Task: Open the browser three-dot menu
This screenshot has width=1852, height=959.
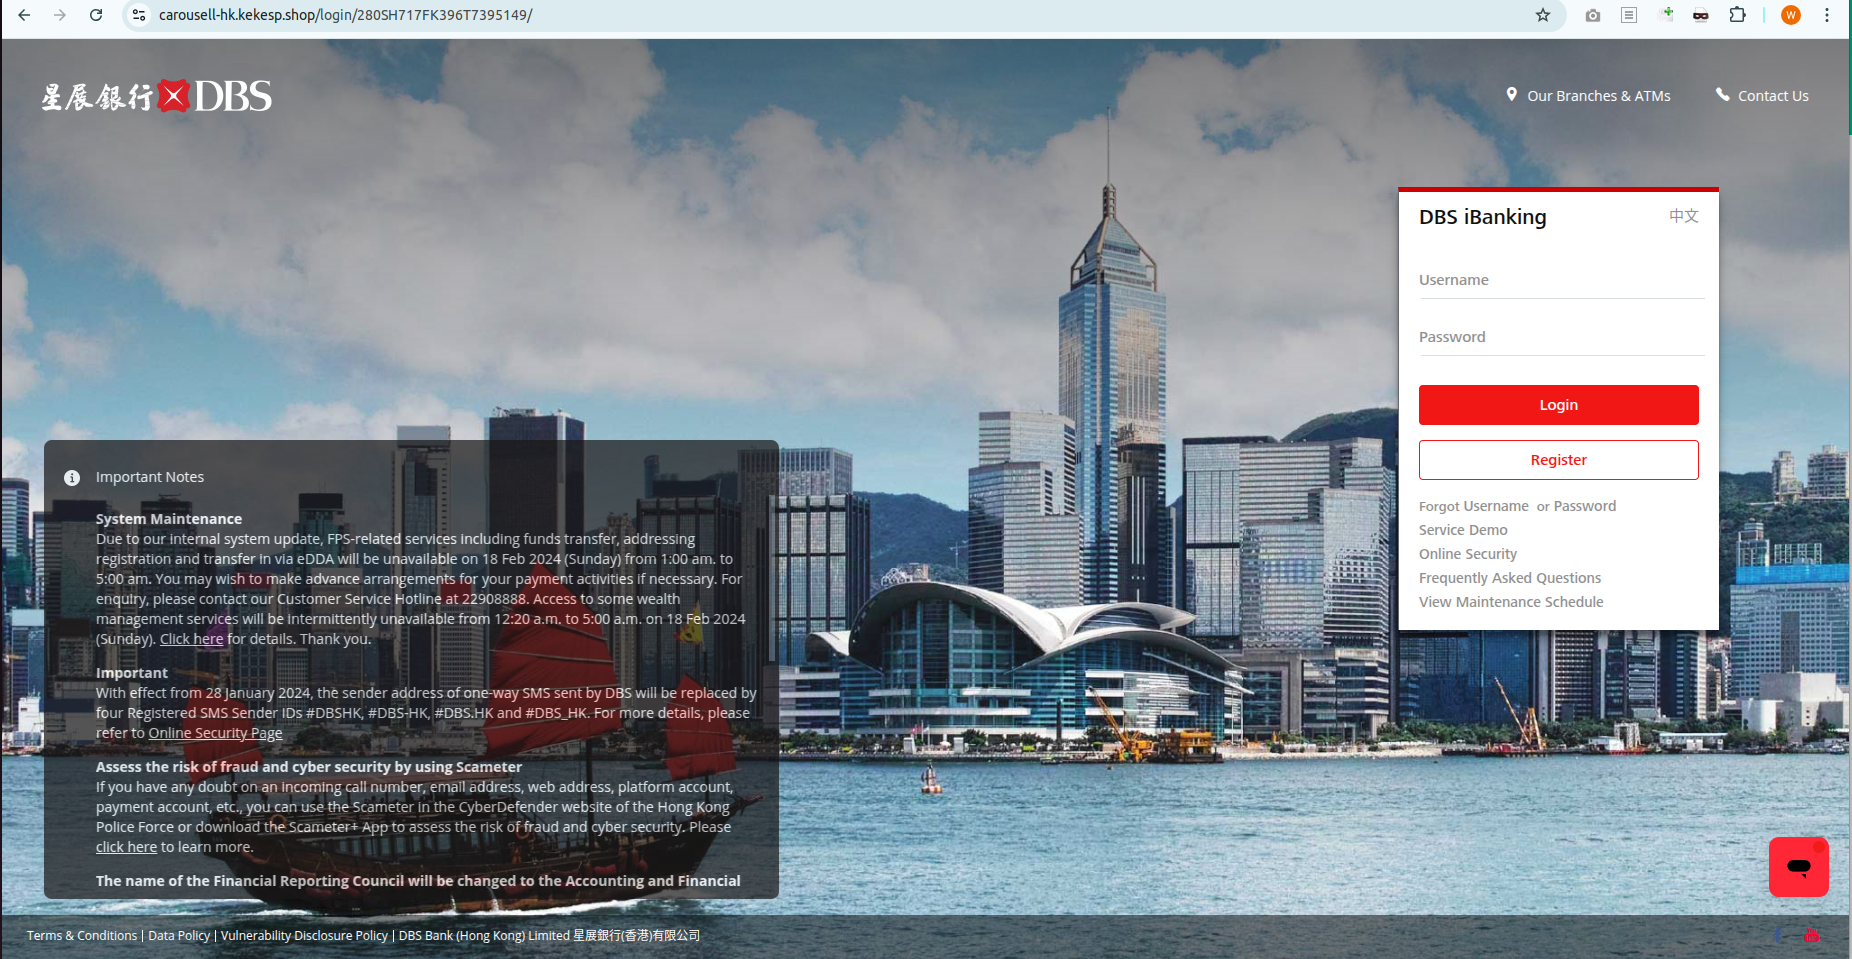Action: point(1827,15)
